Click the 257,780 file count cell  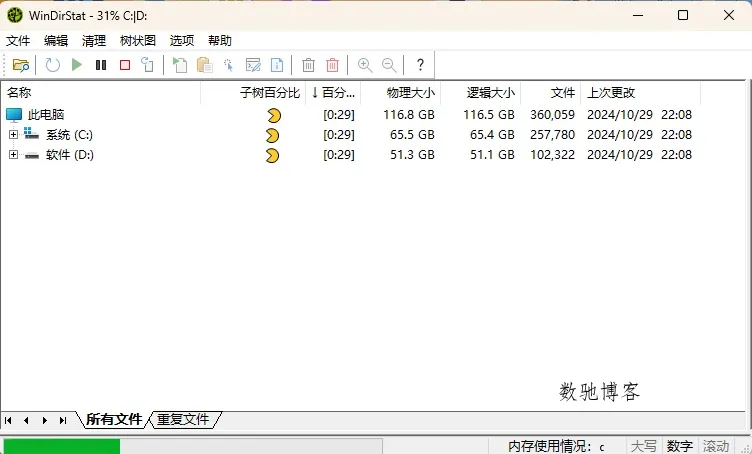(x=552, y=135)
